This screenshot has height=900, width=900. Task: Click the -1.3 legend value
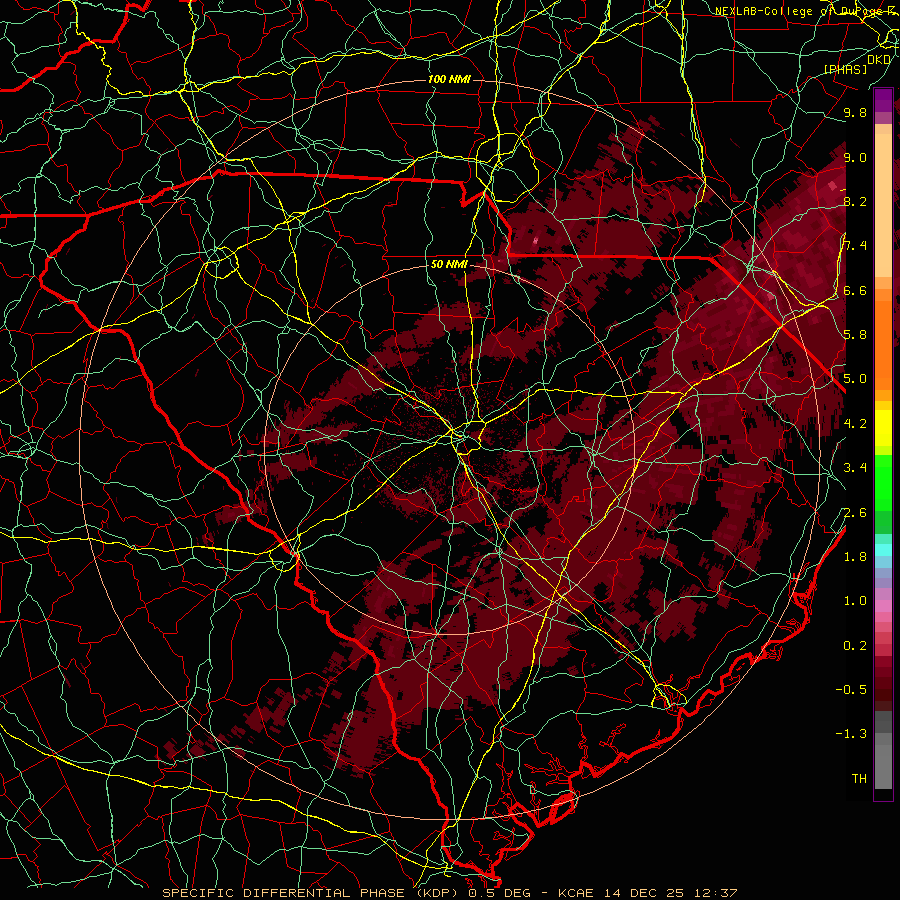(851, 734)
